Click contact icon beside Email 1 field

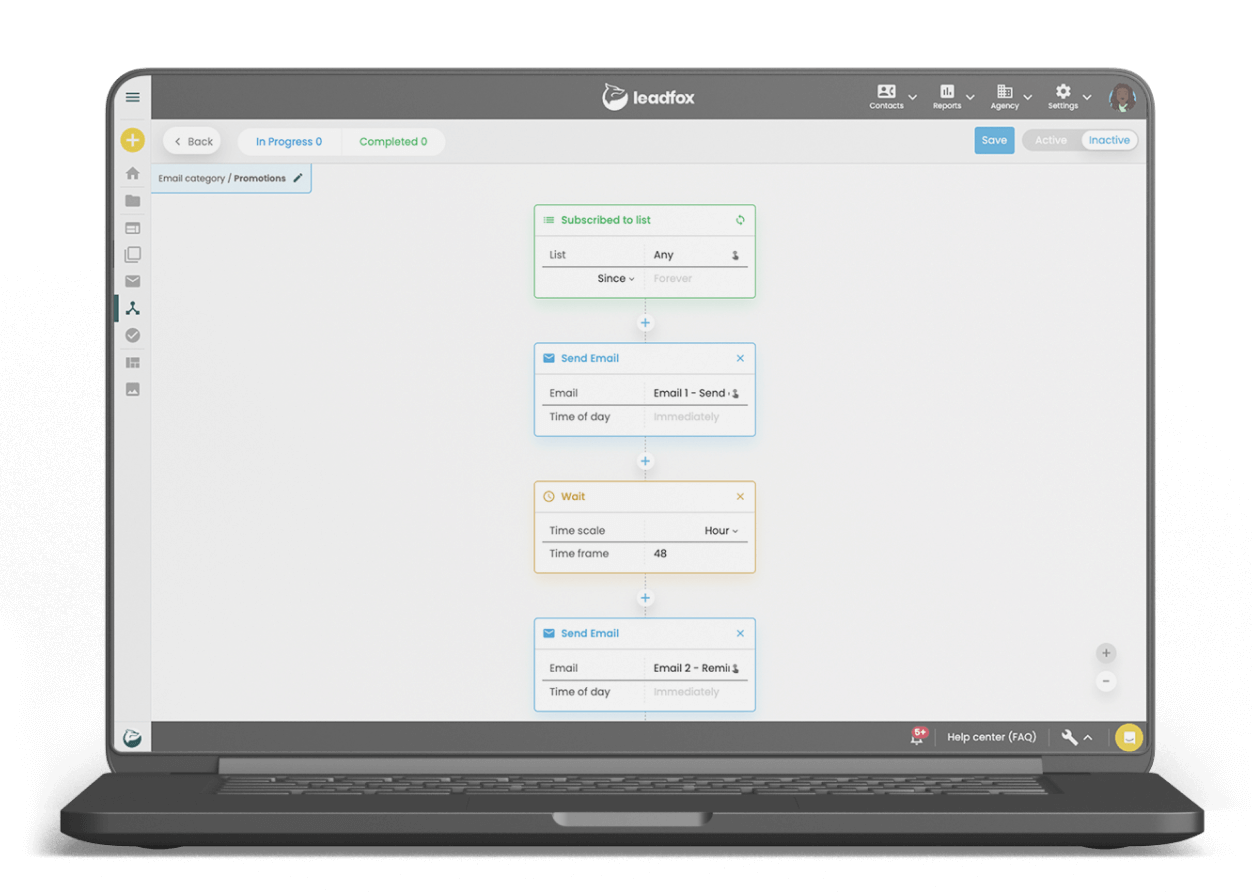coord(735,394)
